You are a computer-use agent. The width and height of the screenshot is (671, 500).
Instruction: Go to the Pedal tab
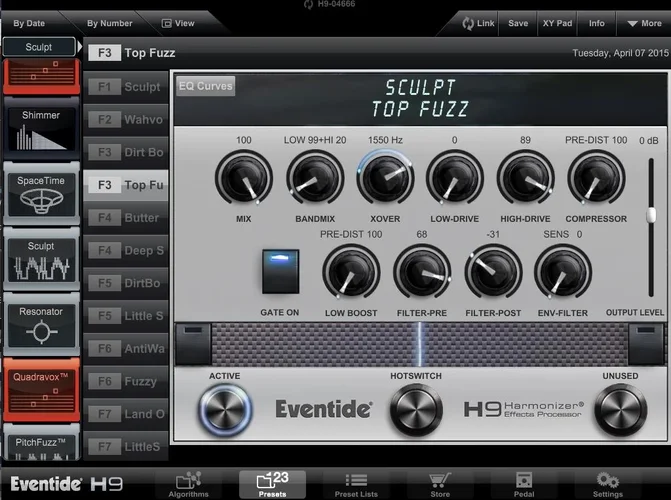524,485
